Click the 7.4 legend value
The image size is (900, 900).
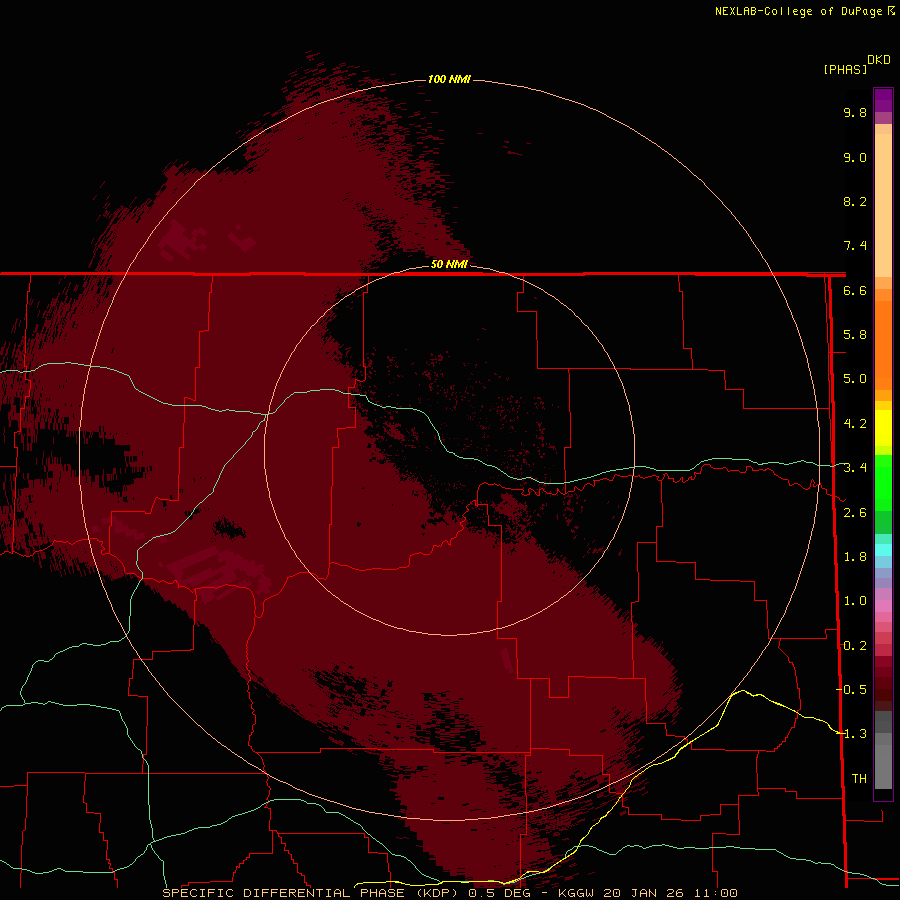click(855, 246)
